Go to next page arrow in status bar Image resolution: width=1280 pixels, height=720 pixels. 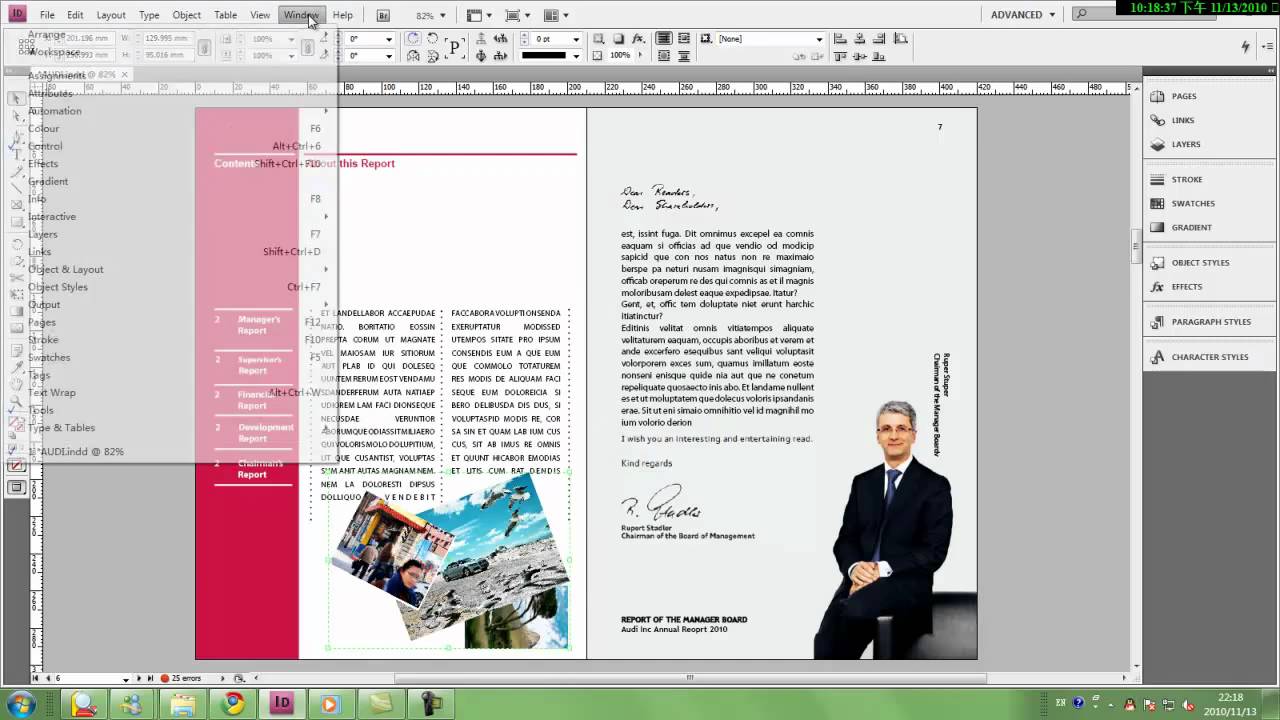[x=139, y=678]
